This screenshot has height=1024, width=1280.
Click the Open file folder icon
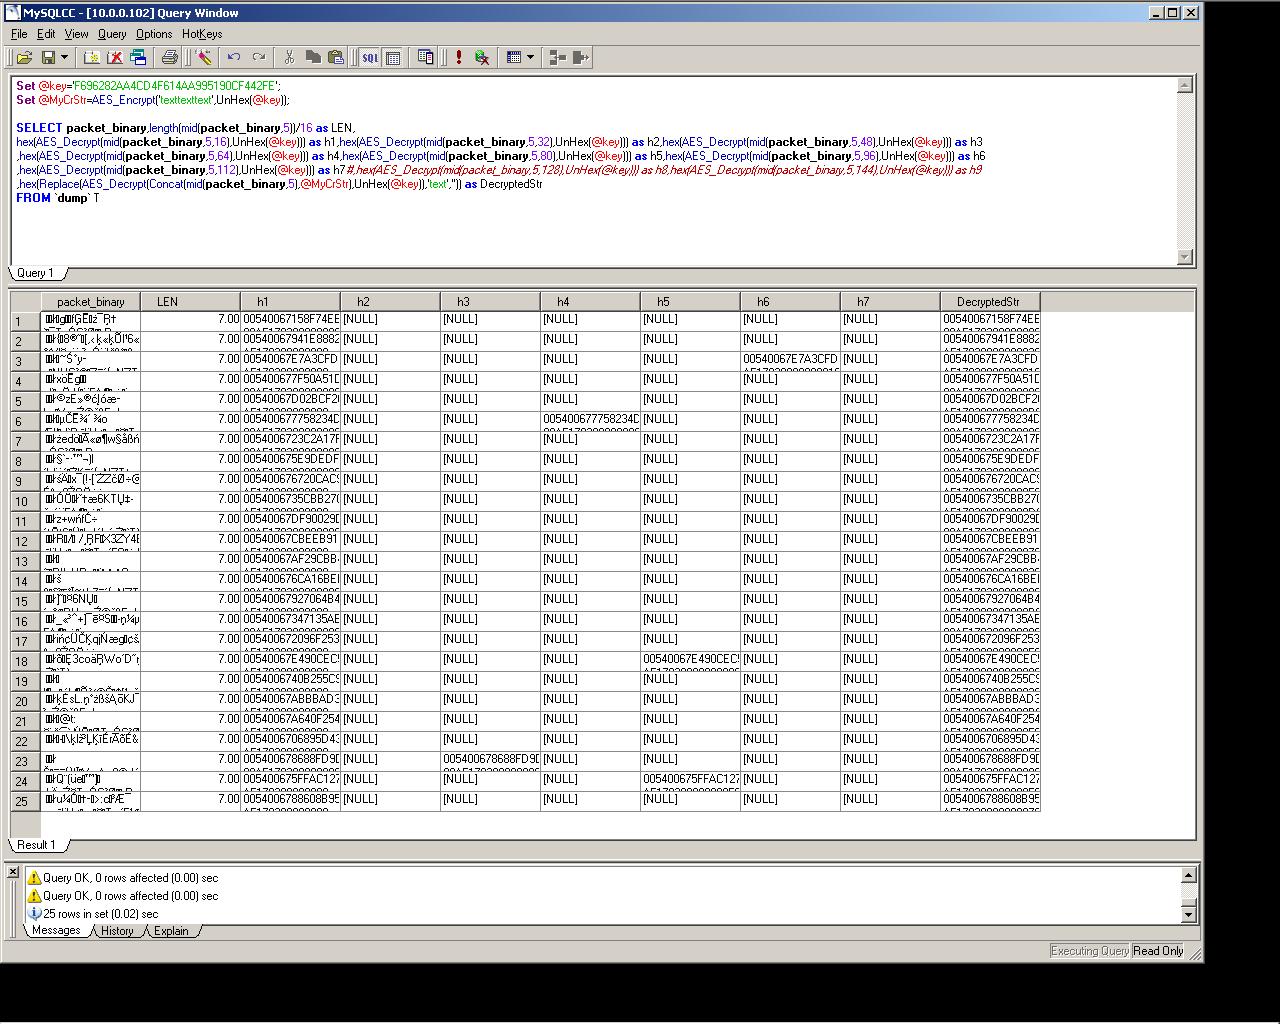click(25, 58)
